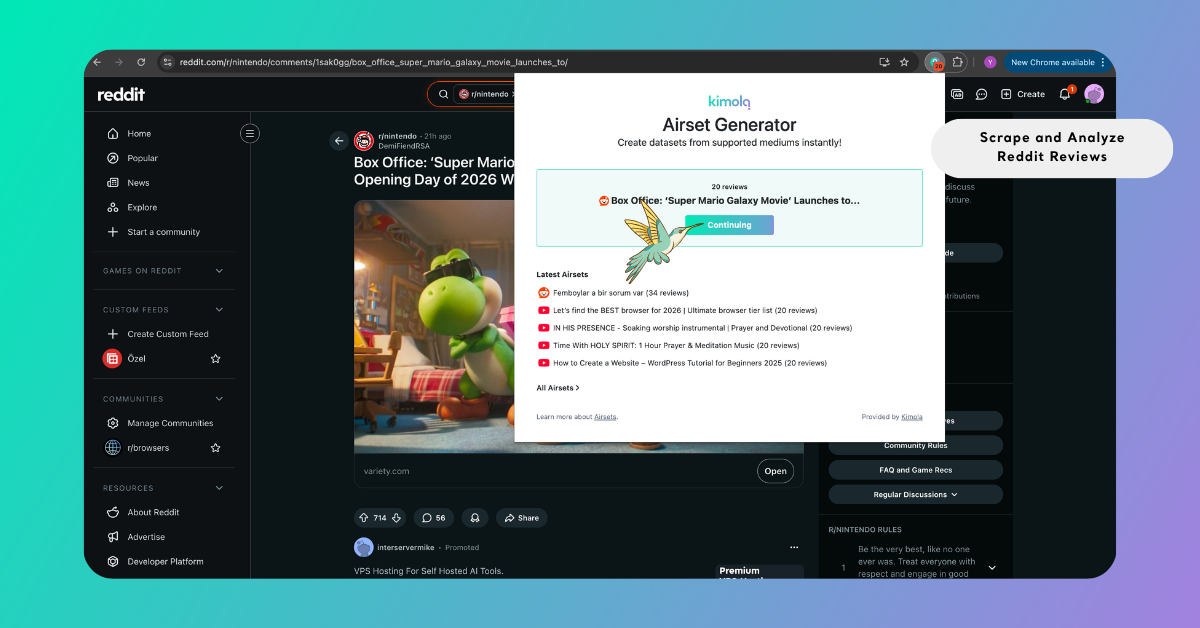Screen dimensions: 1200x628
Task: Open notifications bell
Action: [1065, 94]
